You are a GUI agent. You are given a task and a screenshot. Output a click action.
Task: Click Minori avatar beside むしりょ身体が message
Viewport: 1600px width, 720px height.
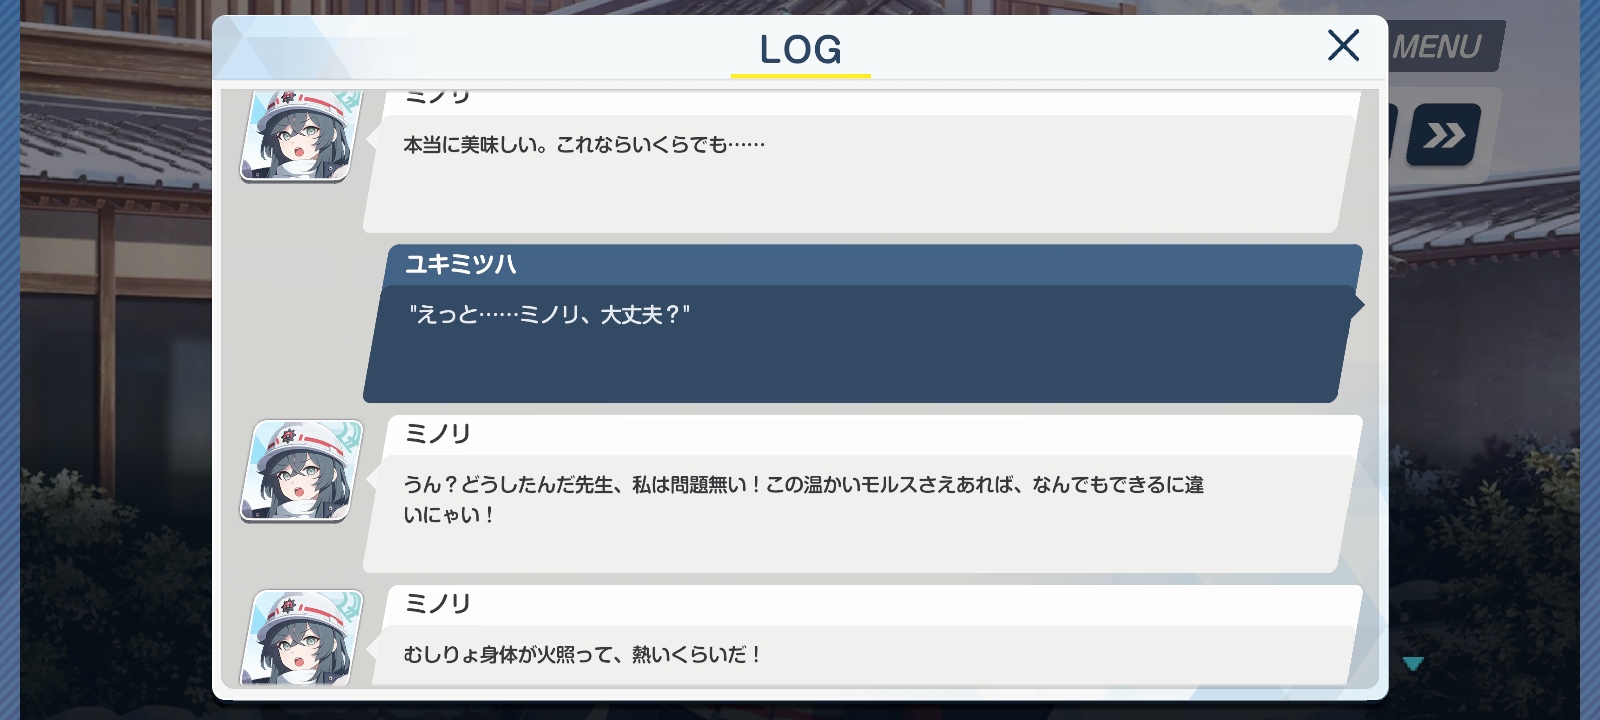click(x=301, y=637)
